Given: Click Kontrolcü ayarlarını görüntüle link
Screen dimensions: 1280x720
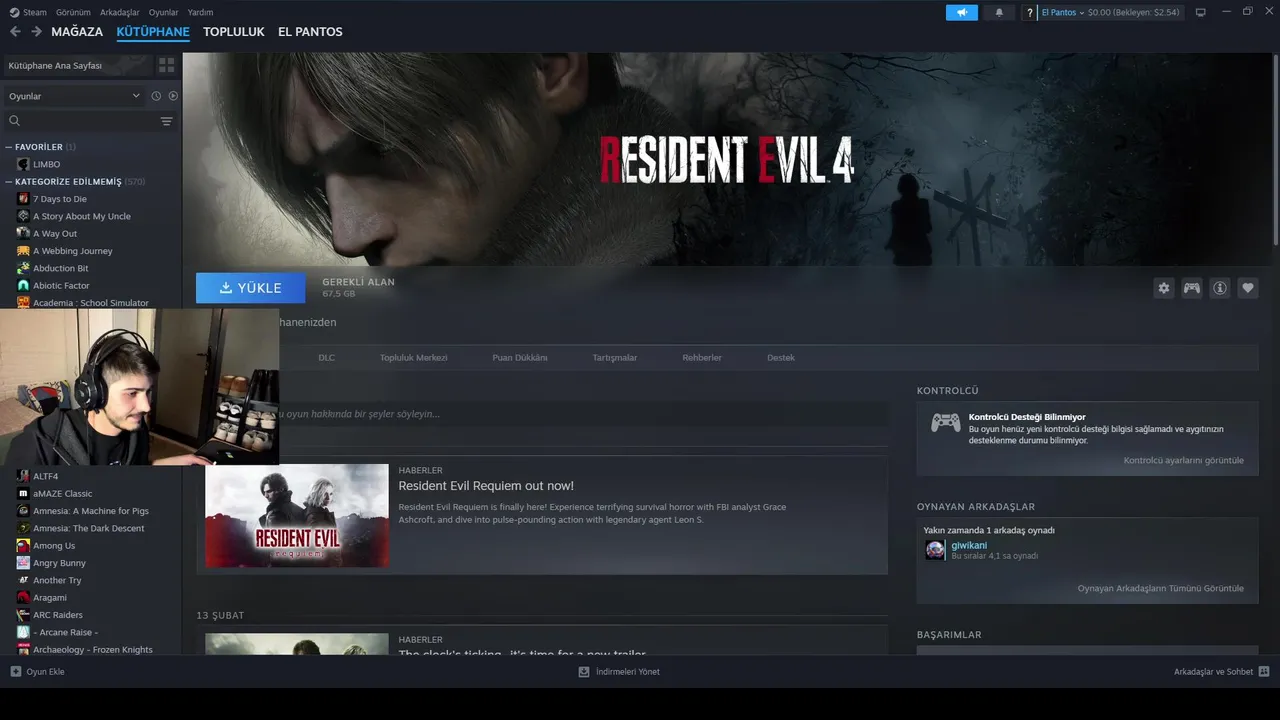Looking at the screenshot, I should tap(1184, 461).
